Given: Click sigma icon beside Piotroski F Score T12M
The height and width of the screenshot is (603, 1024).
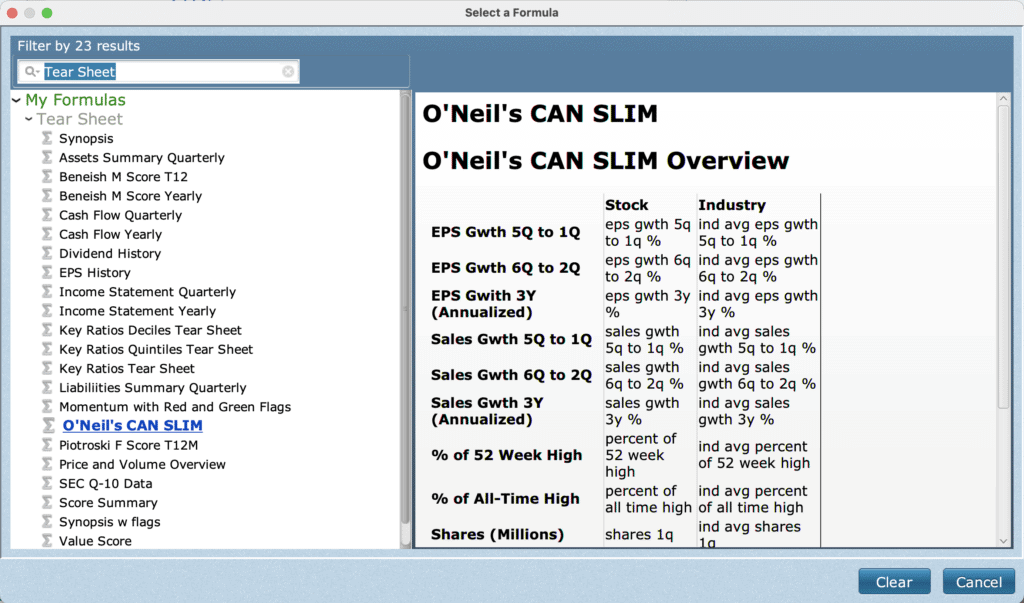Looking at the screenshot, I should click(x=47, y=444).
